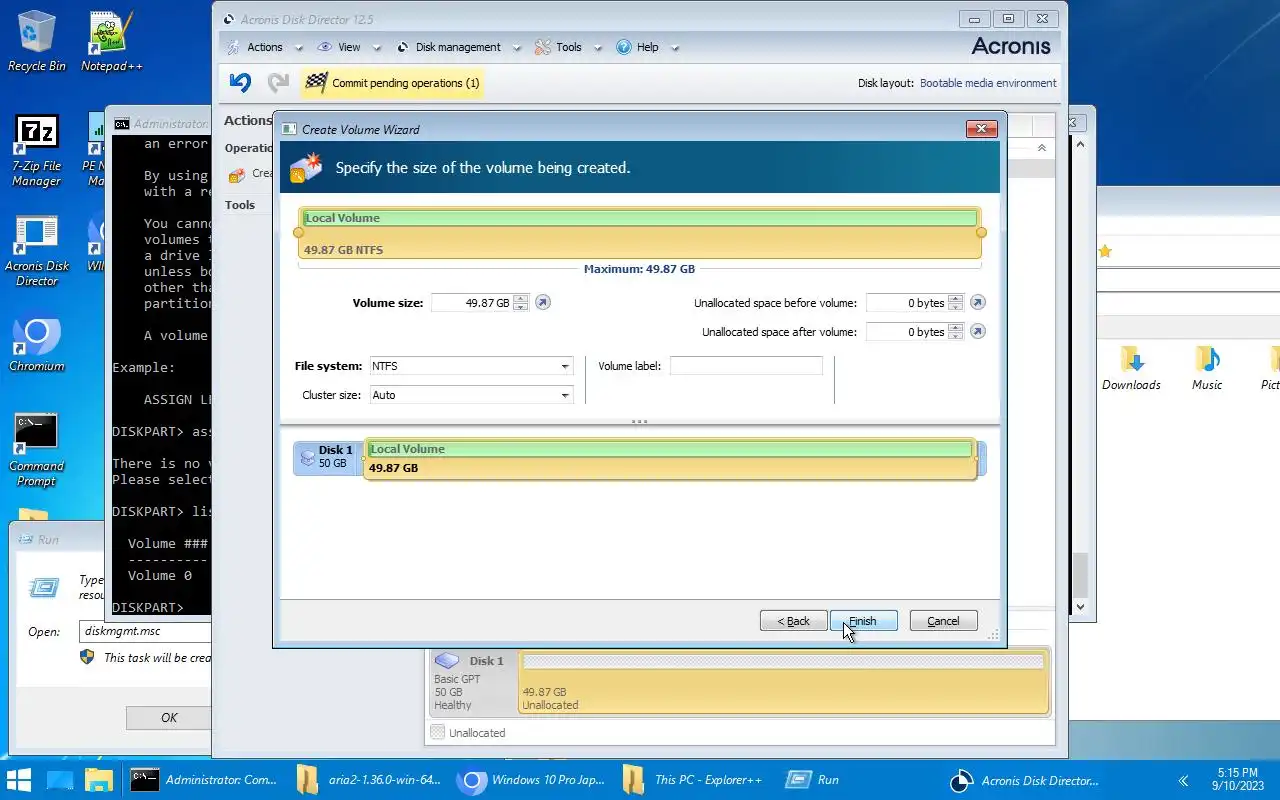
Task: Switch to This PC Explorer++ taskbar item
Action: click(694, 780)
